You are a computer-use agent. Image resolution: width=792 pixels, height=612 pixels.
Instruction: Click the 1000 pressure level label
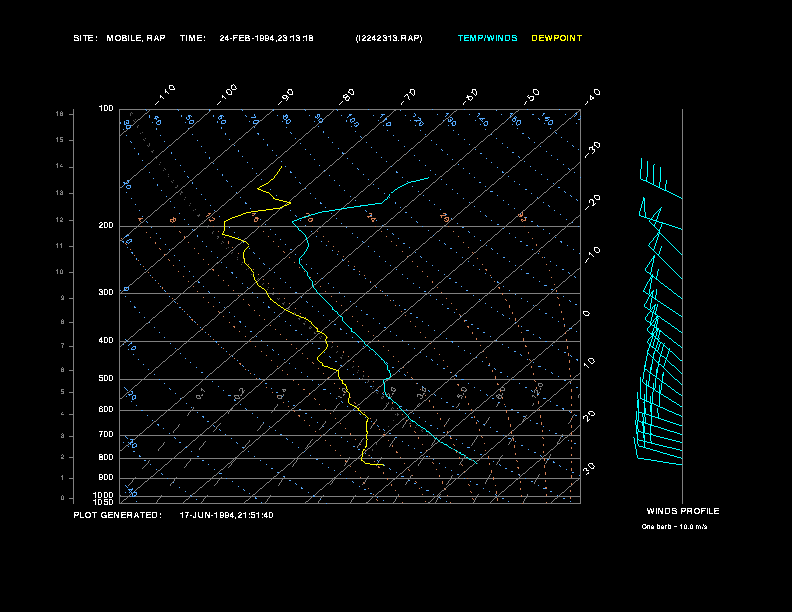(x=104, y=495)
